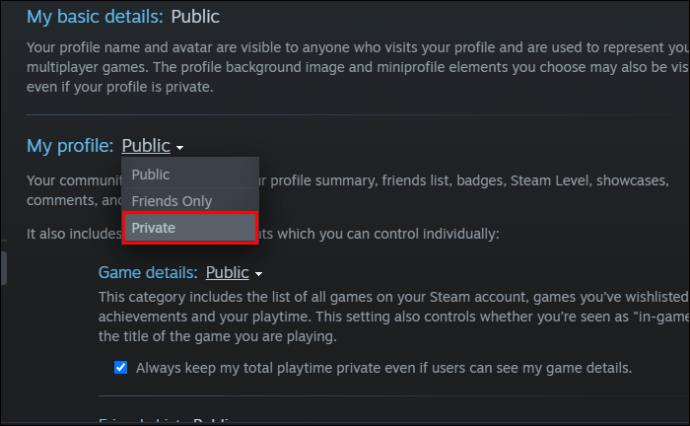
Task: Click the 'Always keep my total playtime private' label
Action: click(x=384, y=368)
